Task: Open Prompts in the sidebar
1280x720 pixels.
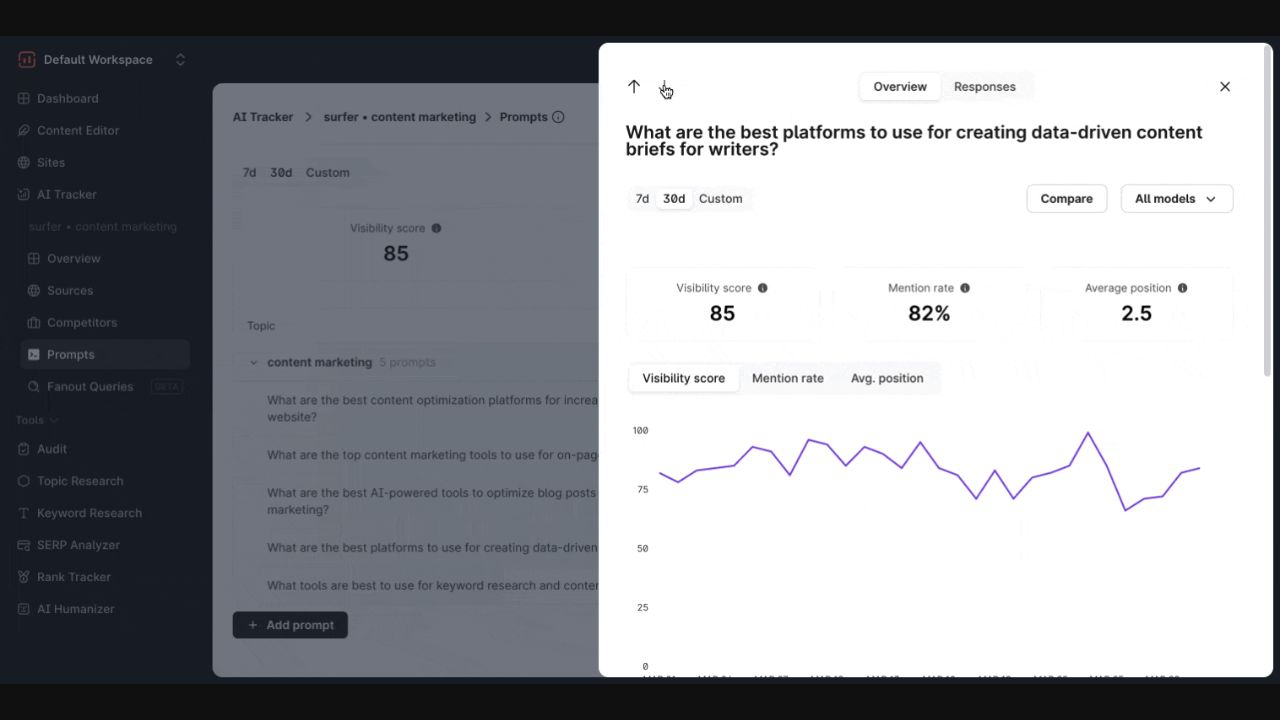Action: tap(105, 355)
